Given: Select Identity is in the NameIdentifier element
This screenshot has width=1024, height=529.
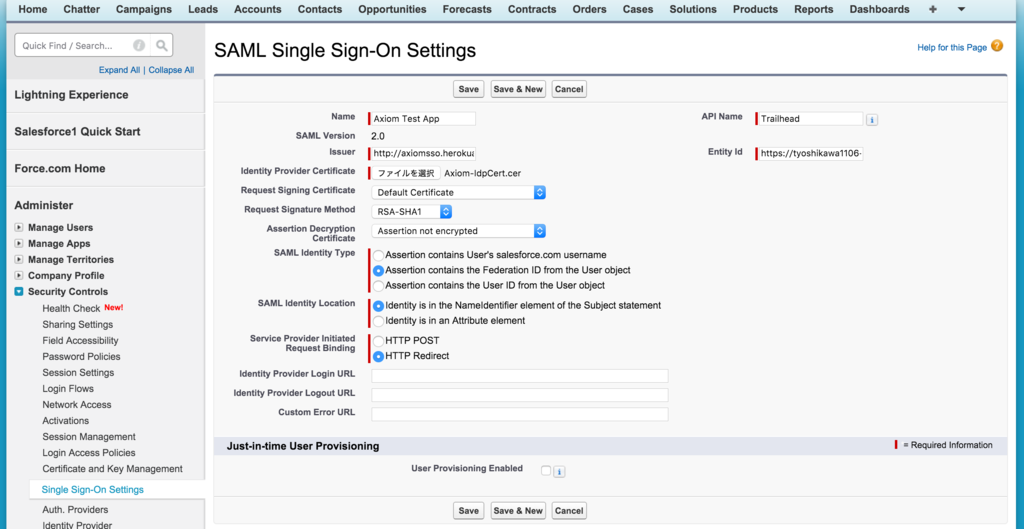Looking at the screenshot, I should (x=378, y=306).
